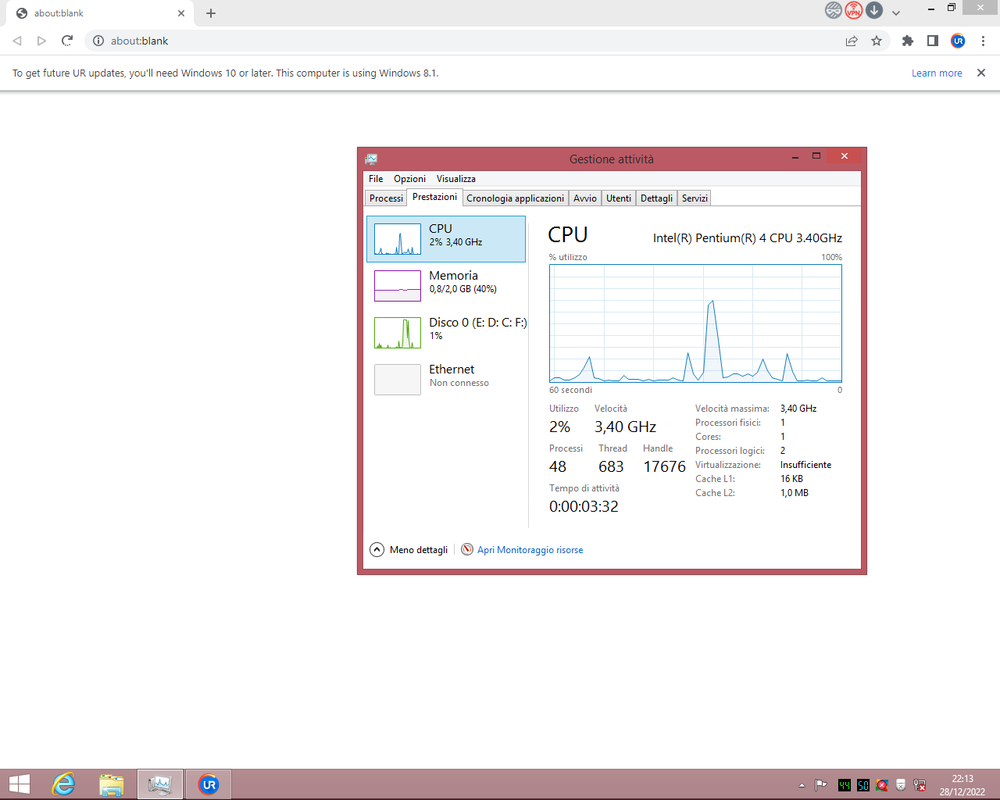
Task: Click the browser forward arrow
Action: pyautogui.click(x=41, y=41)
